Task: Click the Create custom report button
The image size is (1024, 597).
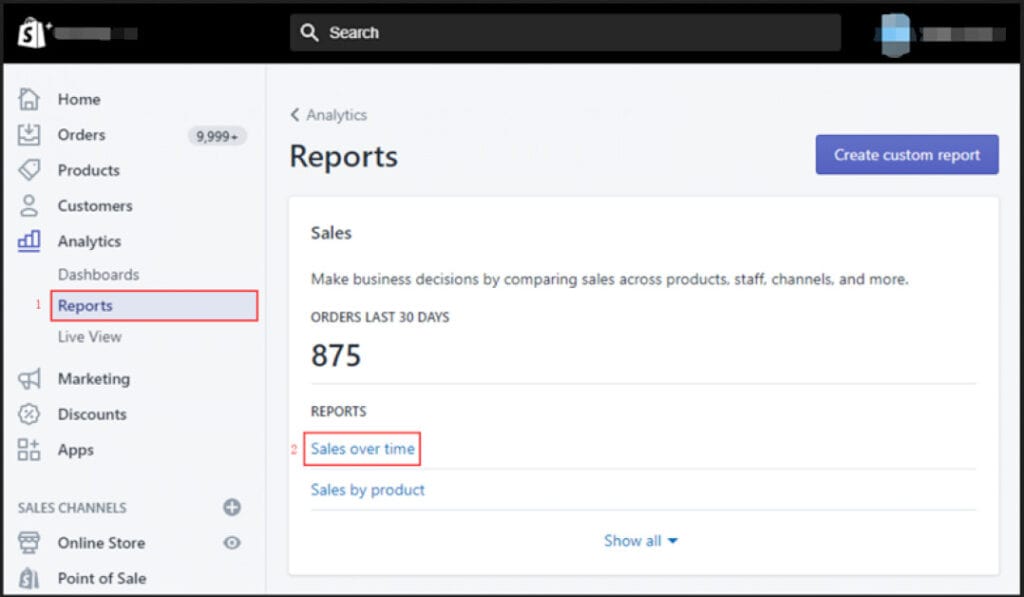Action: coord(906,154)
